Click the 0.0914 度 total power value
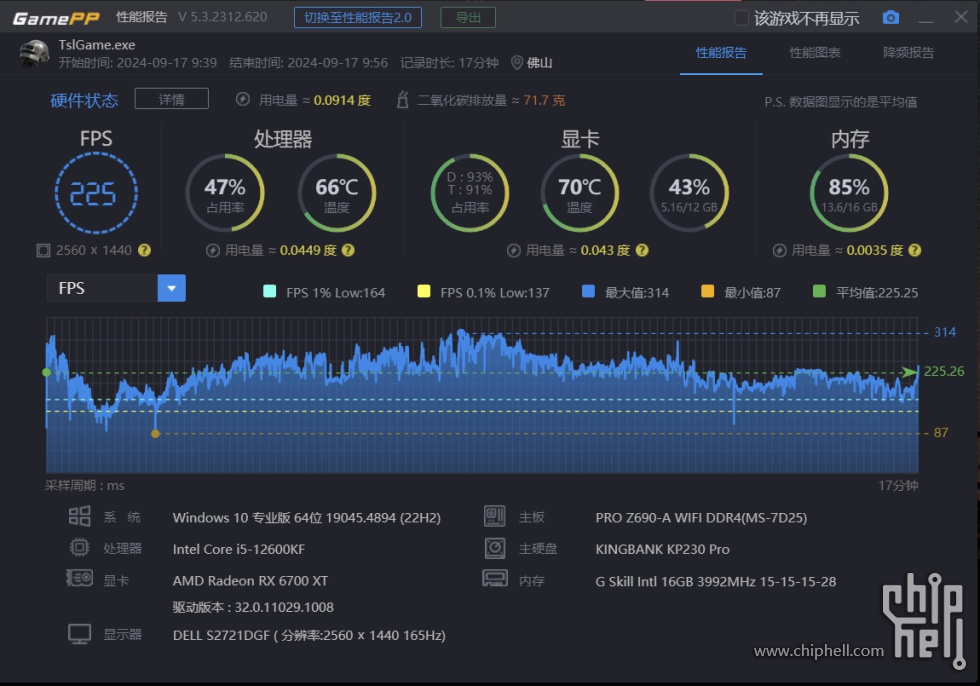The height and width of the screenshot is (686, 980). pos(342,101)
